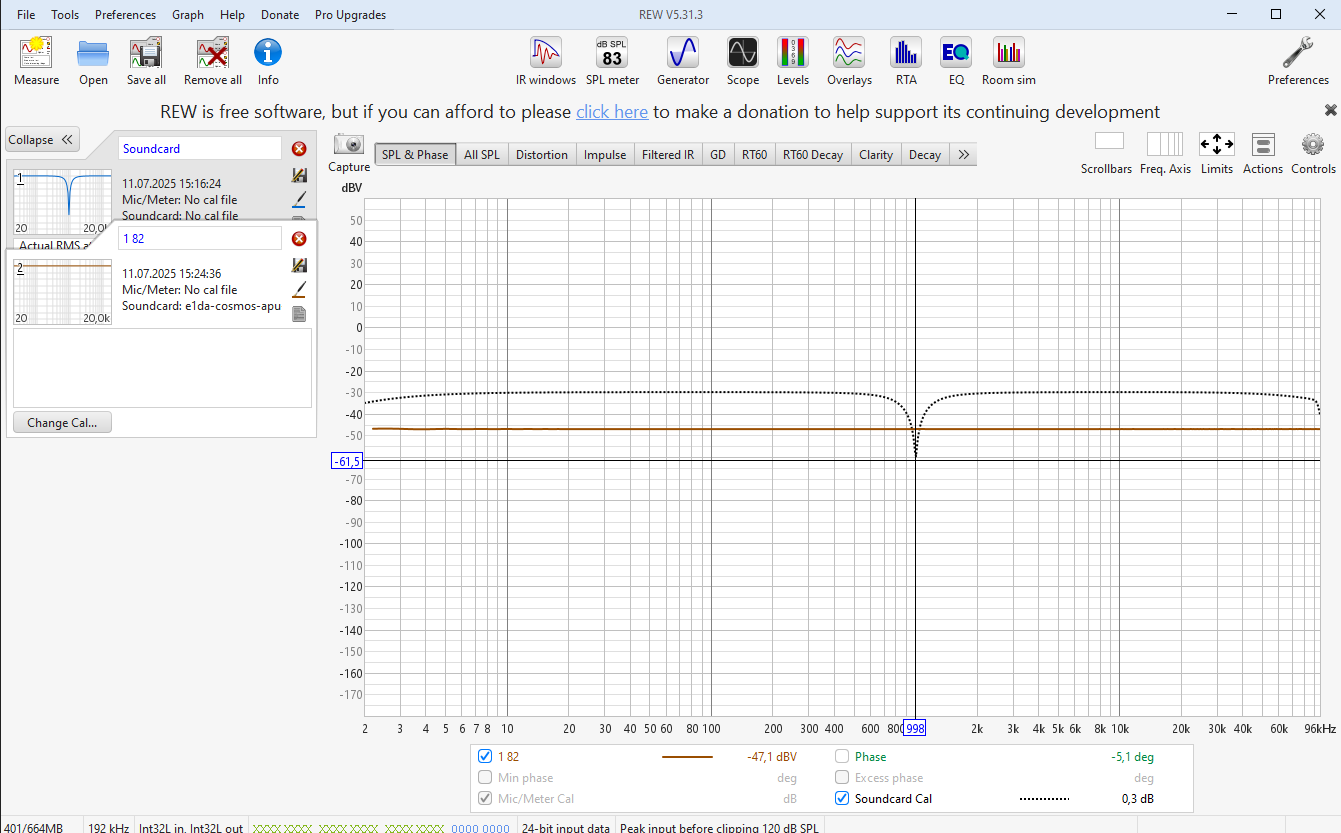The width and height of the screenshot is (1341, 833).
Task: Show the Info window
Action: [x=268, y=61]
